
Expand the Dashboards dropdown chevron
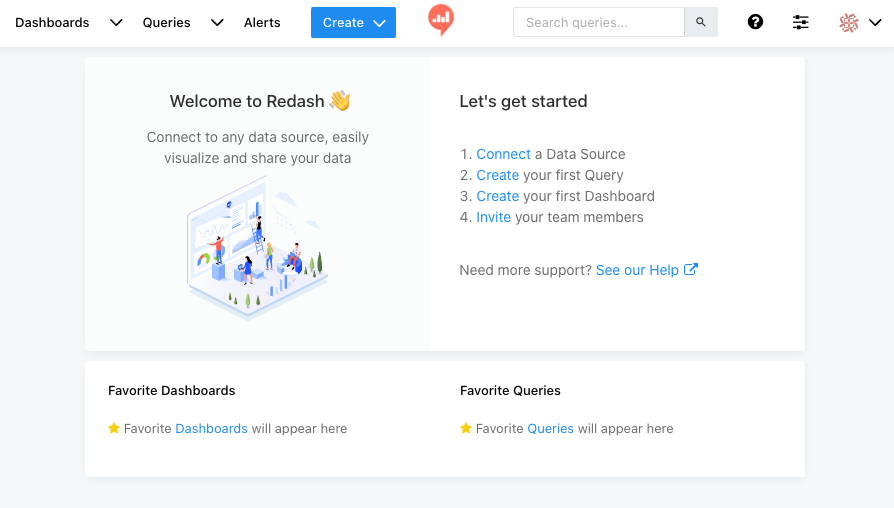click(116, 23)
